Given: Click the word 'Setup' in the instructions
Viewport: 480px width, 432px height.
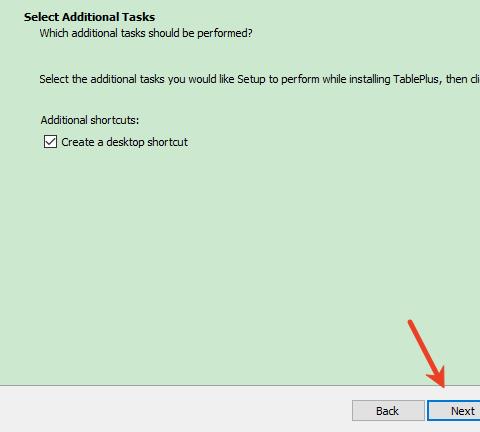Looking at the screenshot, I should (251, 80).
